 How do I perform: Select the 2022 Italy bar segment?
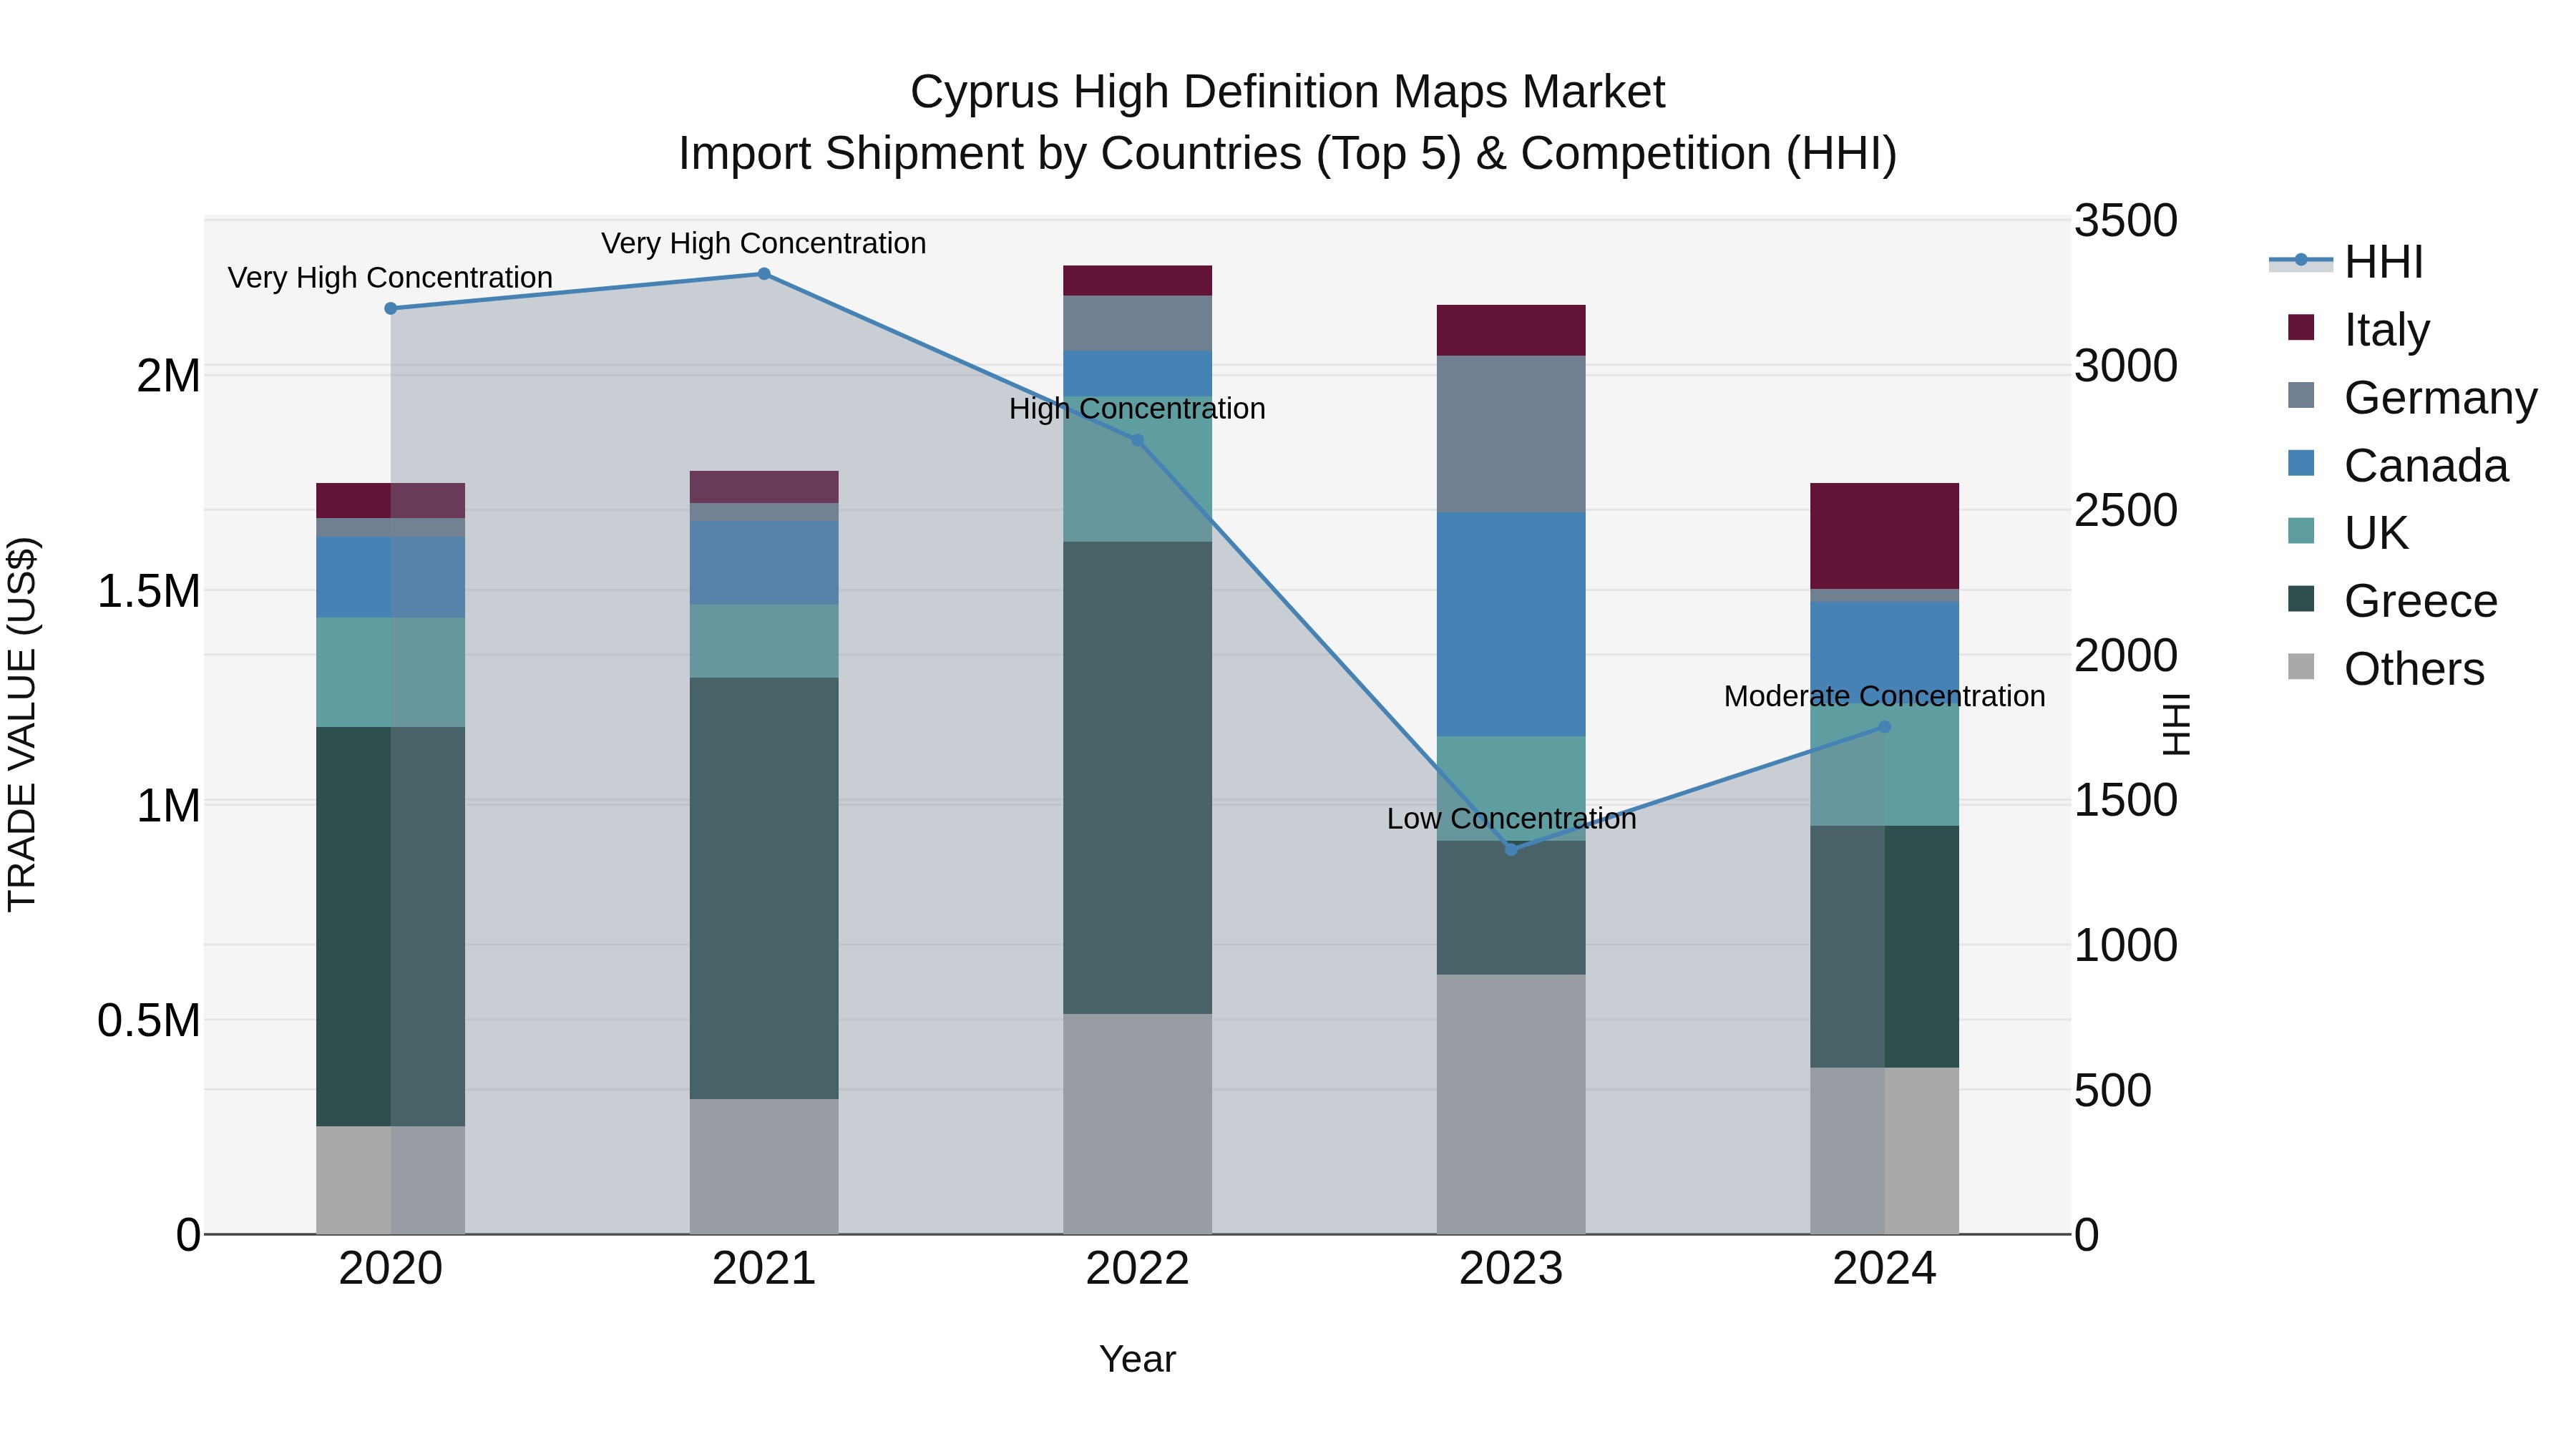click(1137, 280)
